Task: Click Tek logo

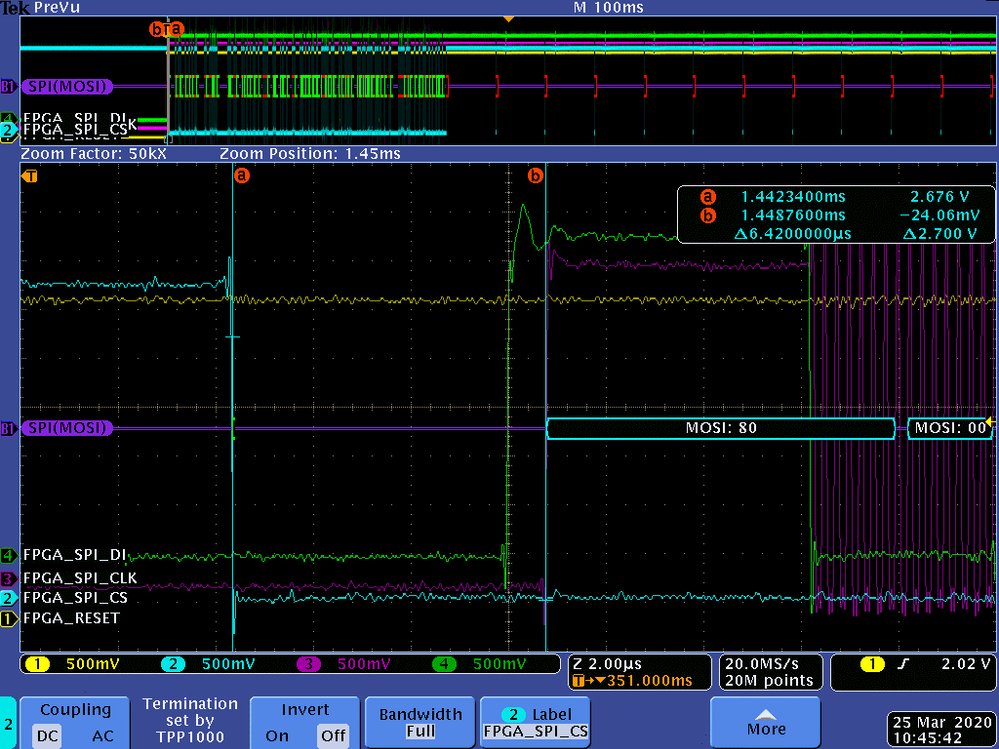Action: [x=15, y=8]
